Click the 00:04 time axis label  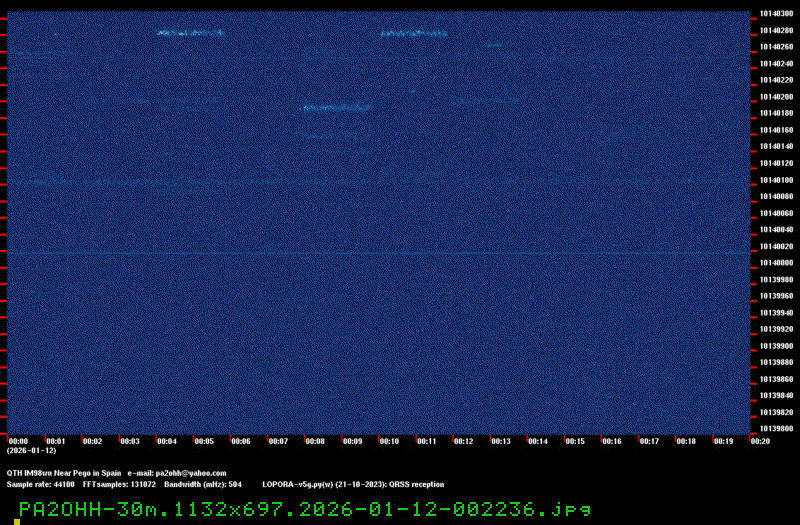coord(167,441)
